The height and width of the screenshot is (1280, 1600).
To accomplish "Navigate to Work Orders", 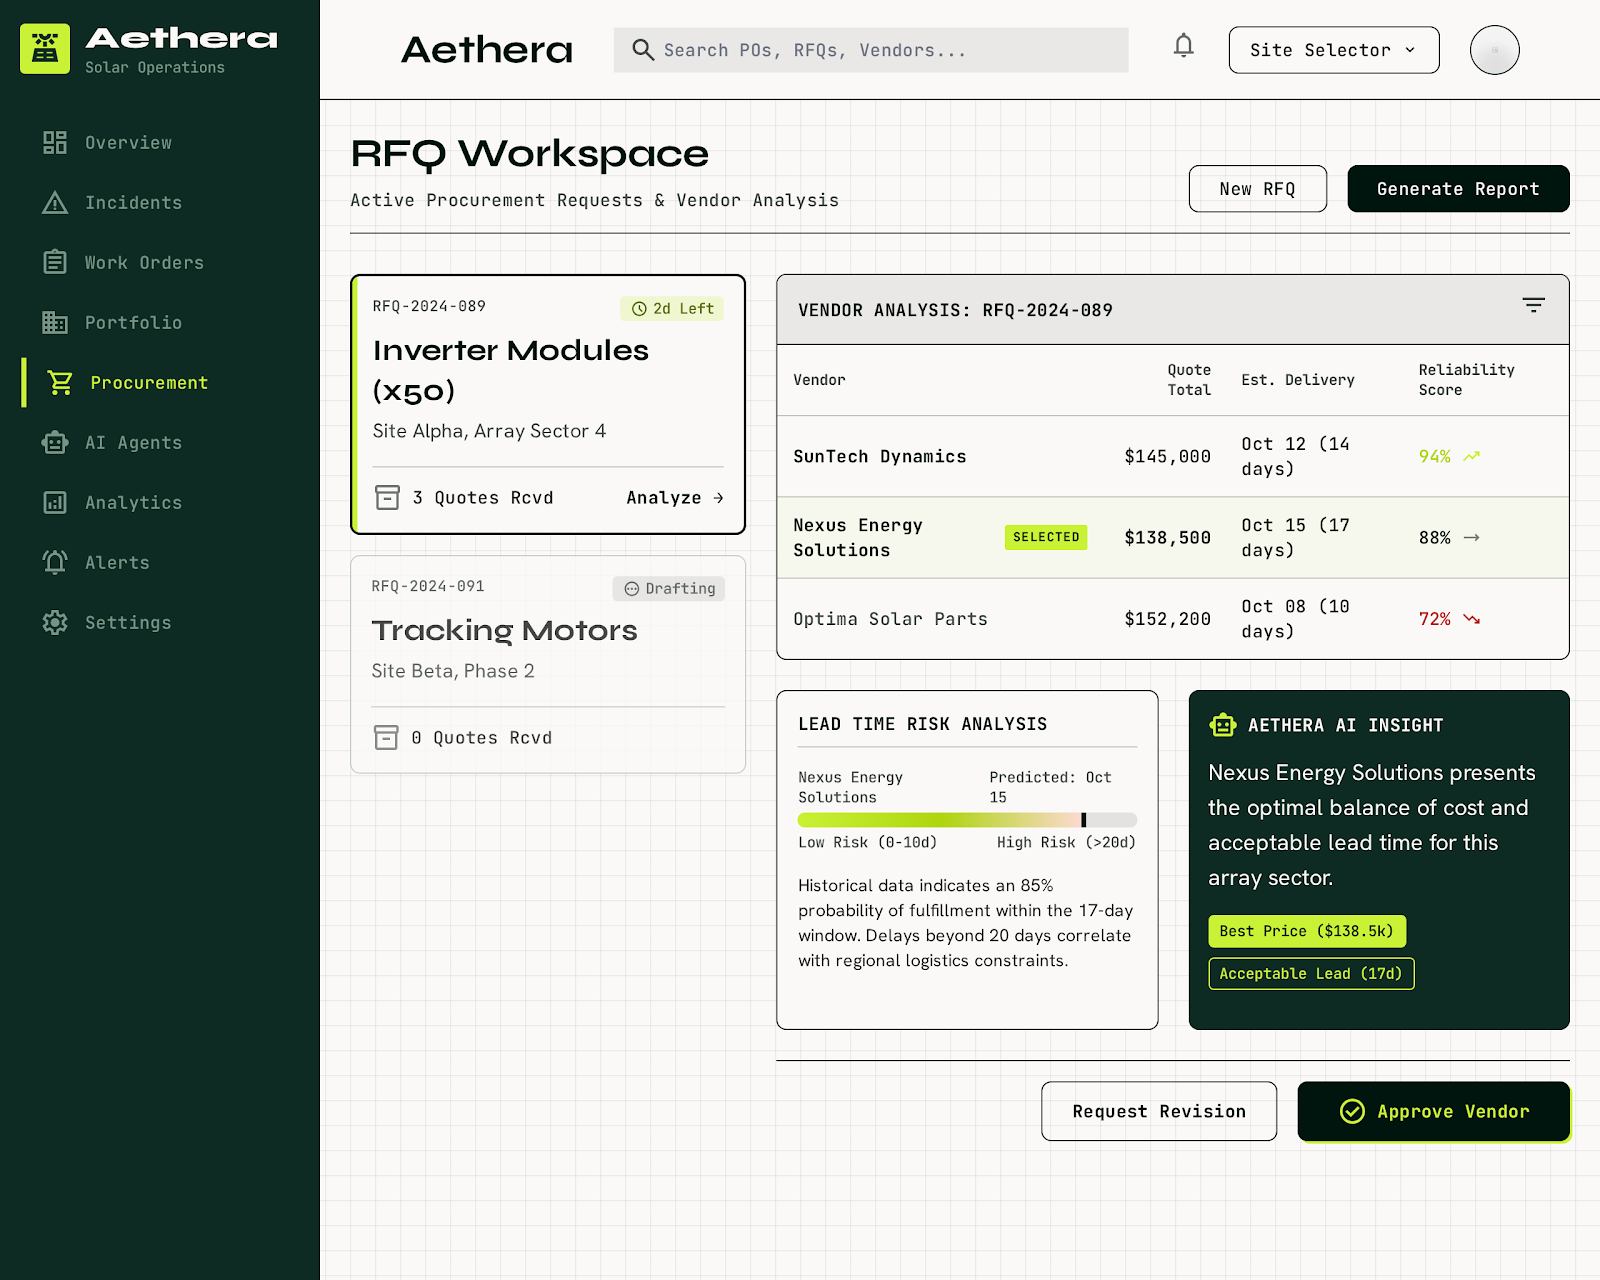I will [160, 263].
